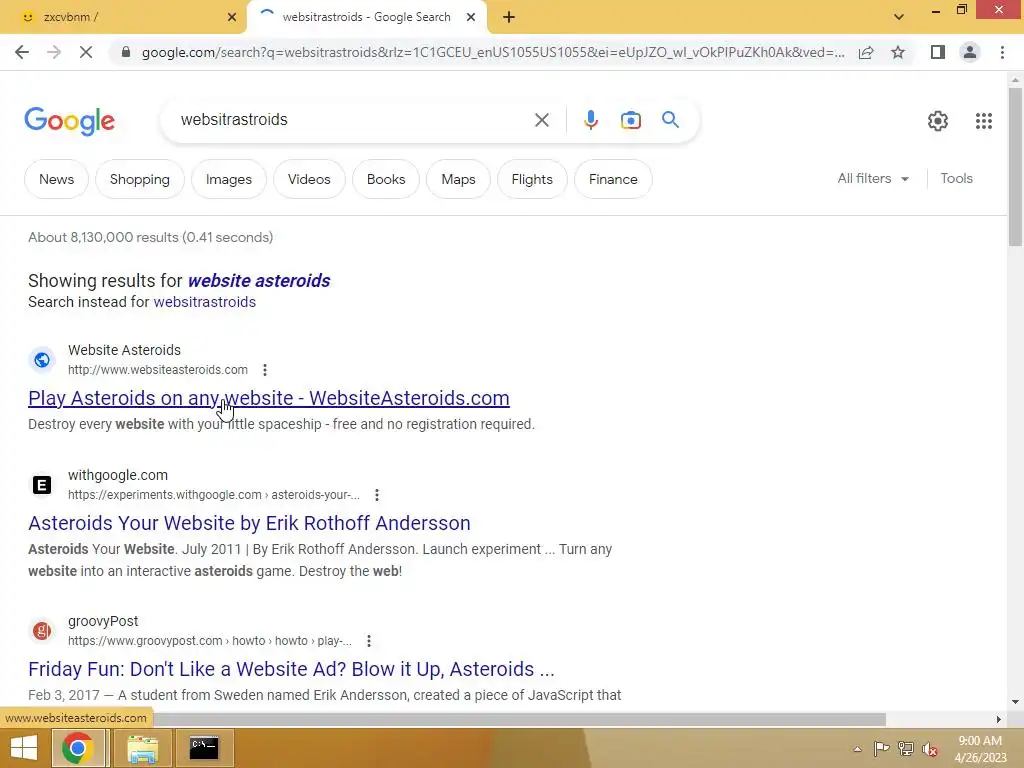Image resolution: width=1024 pixels, height=768 pixels.
Task: Click the websiteasteroids.com URL text
Action: pos(157,370)
